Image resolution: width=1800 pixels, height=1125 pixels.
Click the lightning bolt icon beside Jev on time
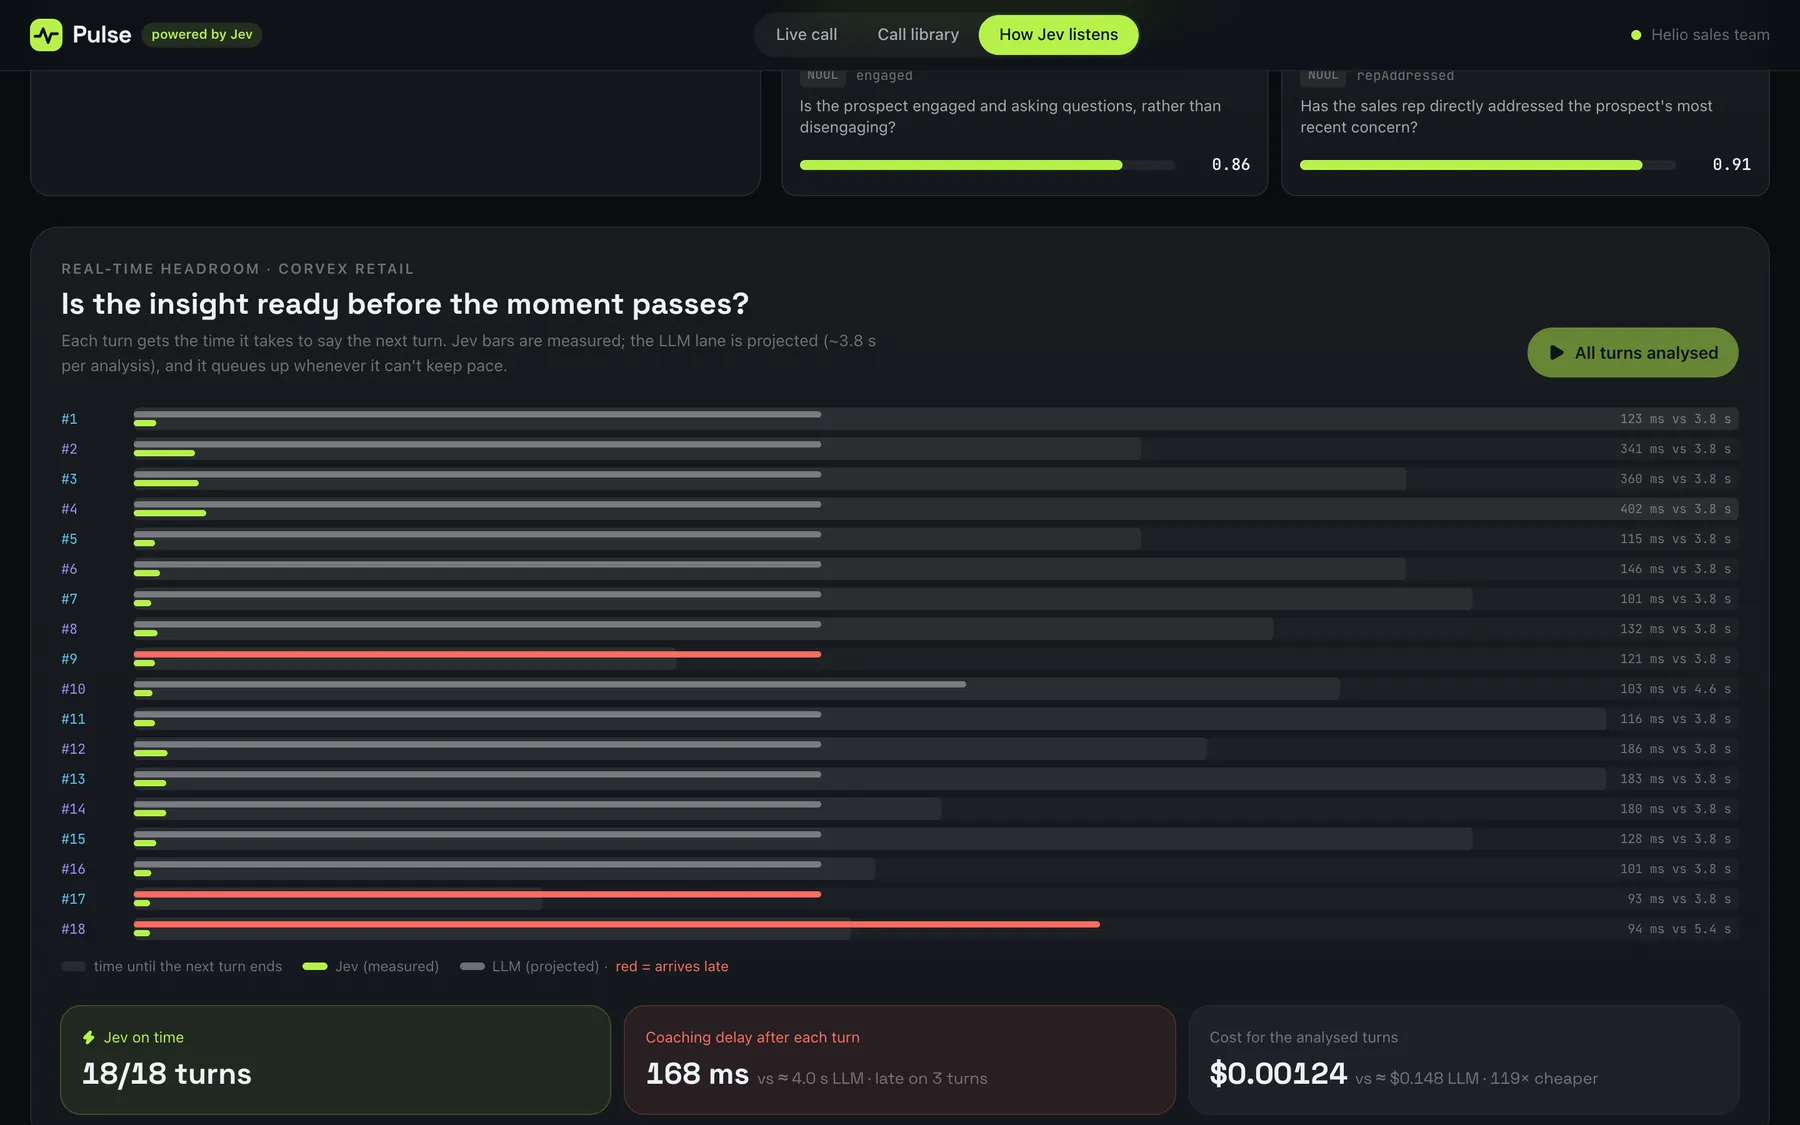pyautogui.click(x=89, y=1038)
